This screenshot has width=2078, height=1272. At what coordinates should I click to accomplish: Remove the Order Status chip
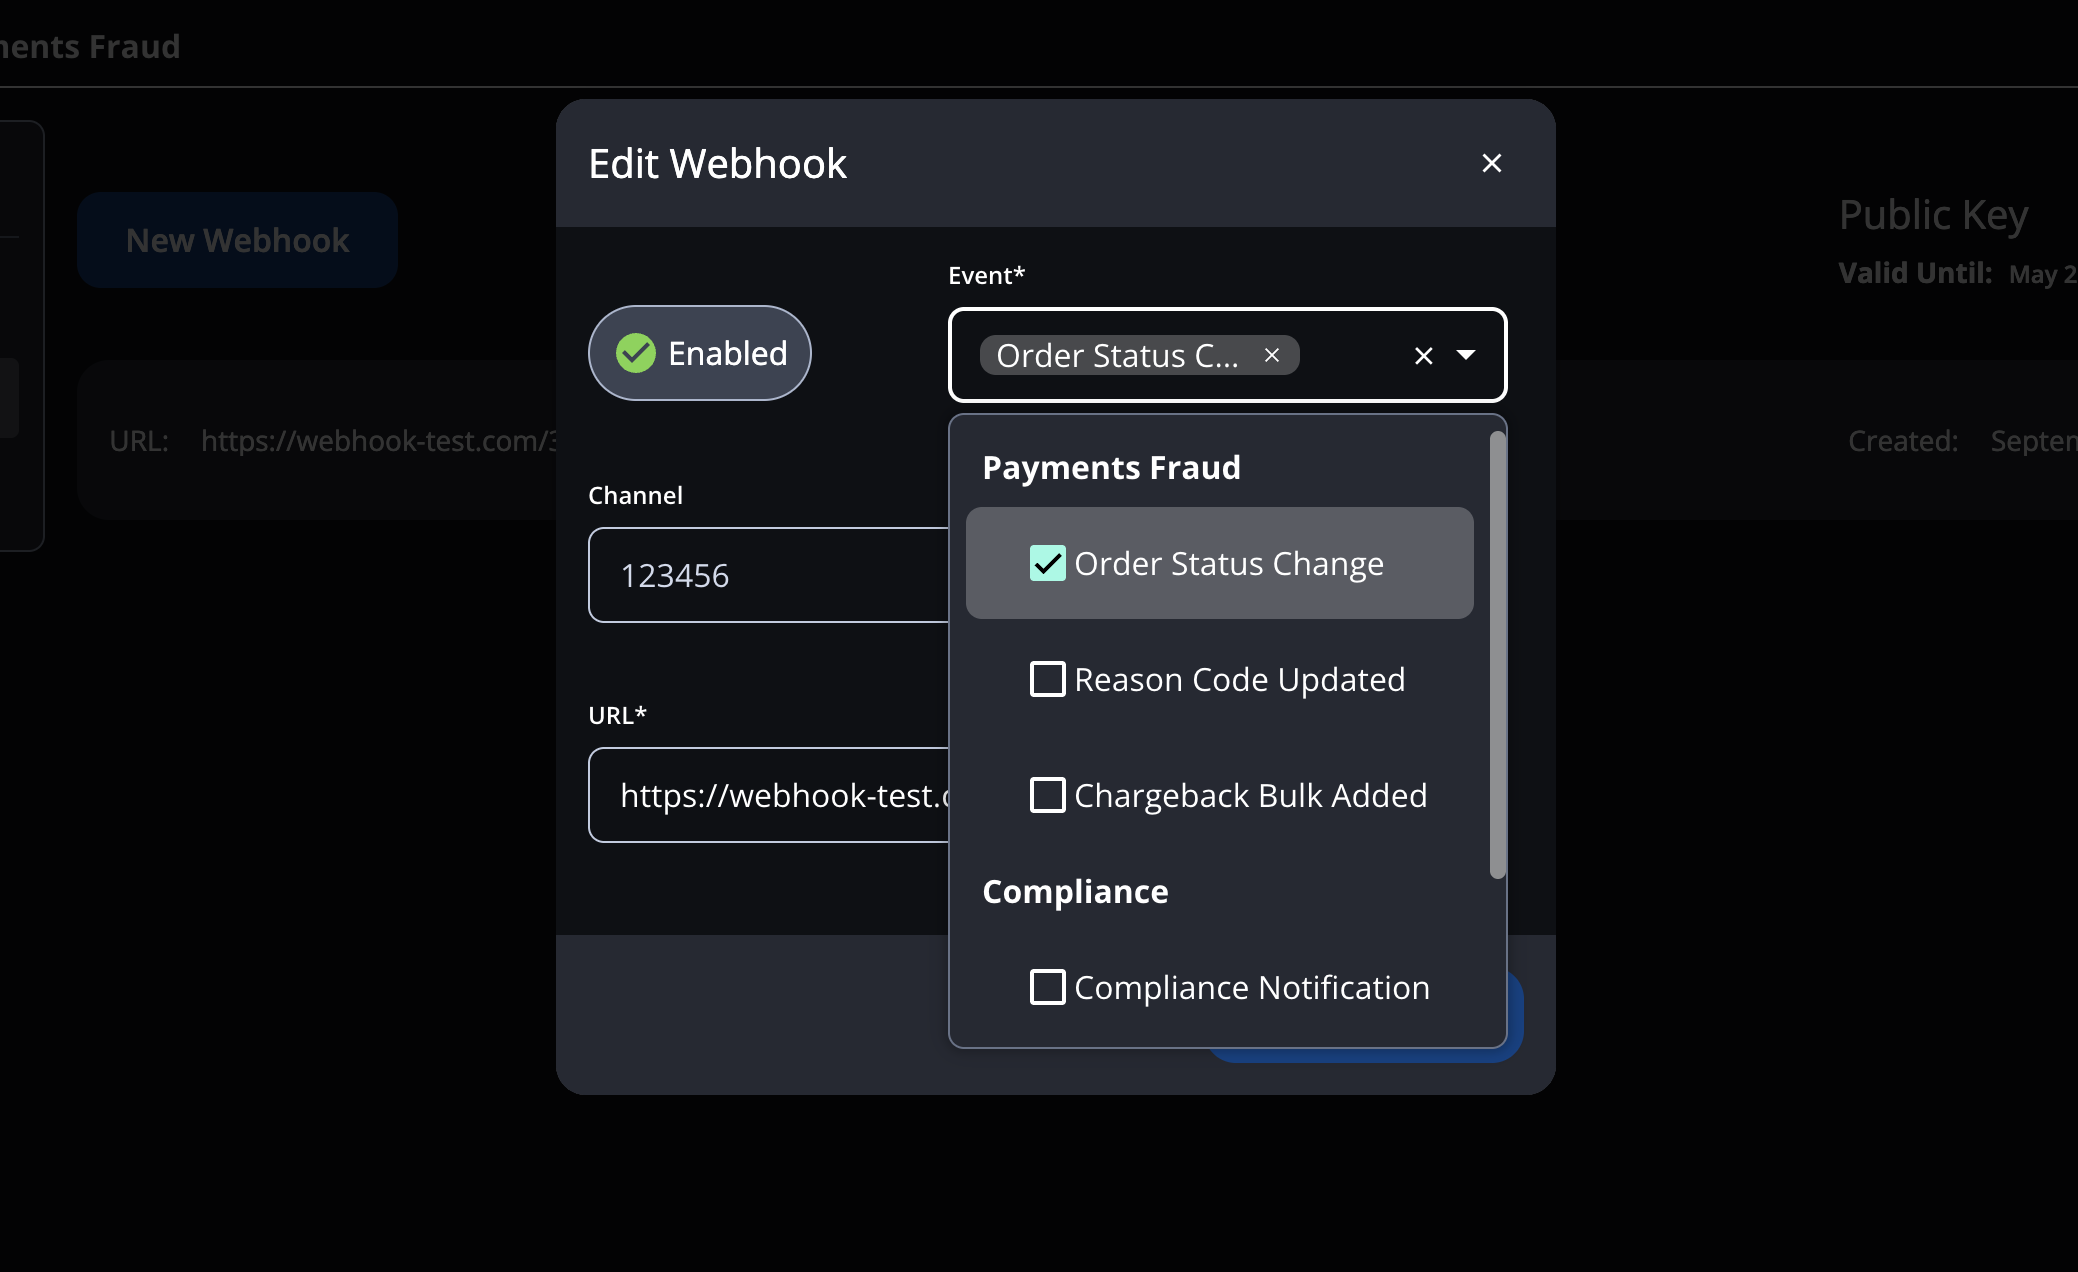pos(1272,355)
